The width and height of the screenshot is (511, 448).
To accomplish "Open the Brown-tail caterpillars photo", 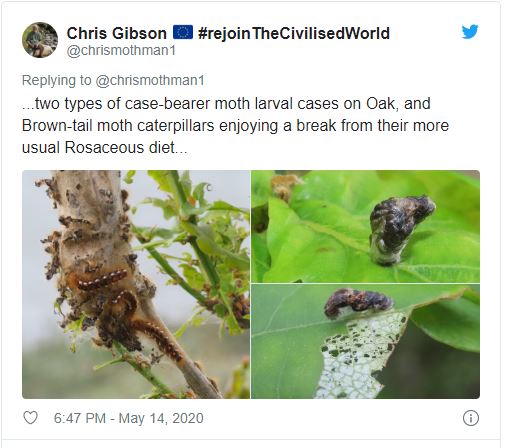I will (x=136, y=284).
